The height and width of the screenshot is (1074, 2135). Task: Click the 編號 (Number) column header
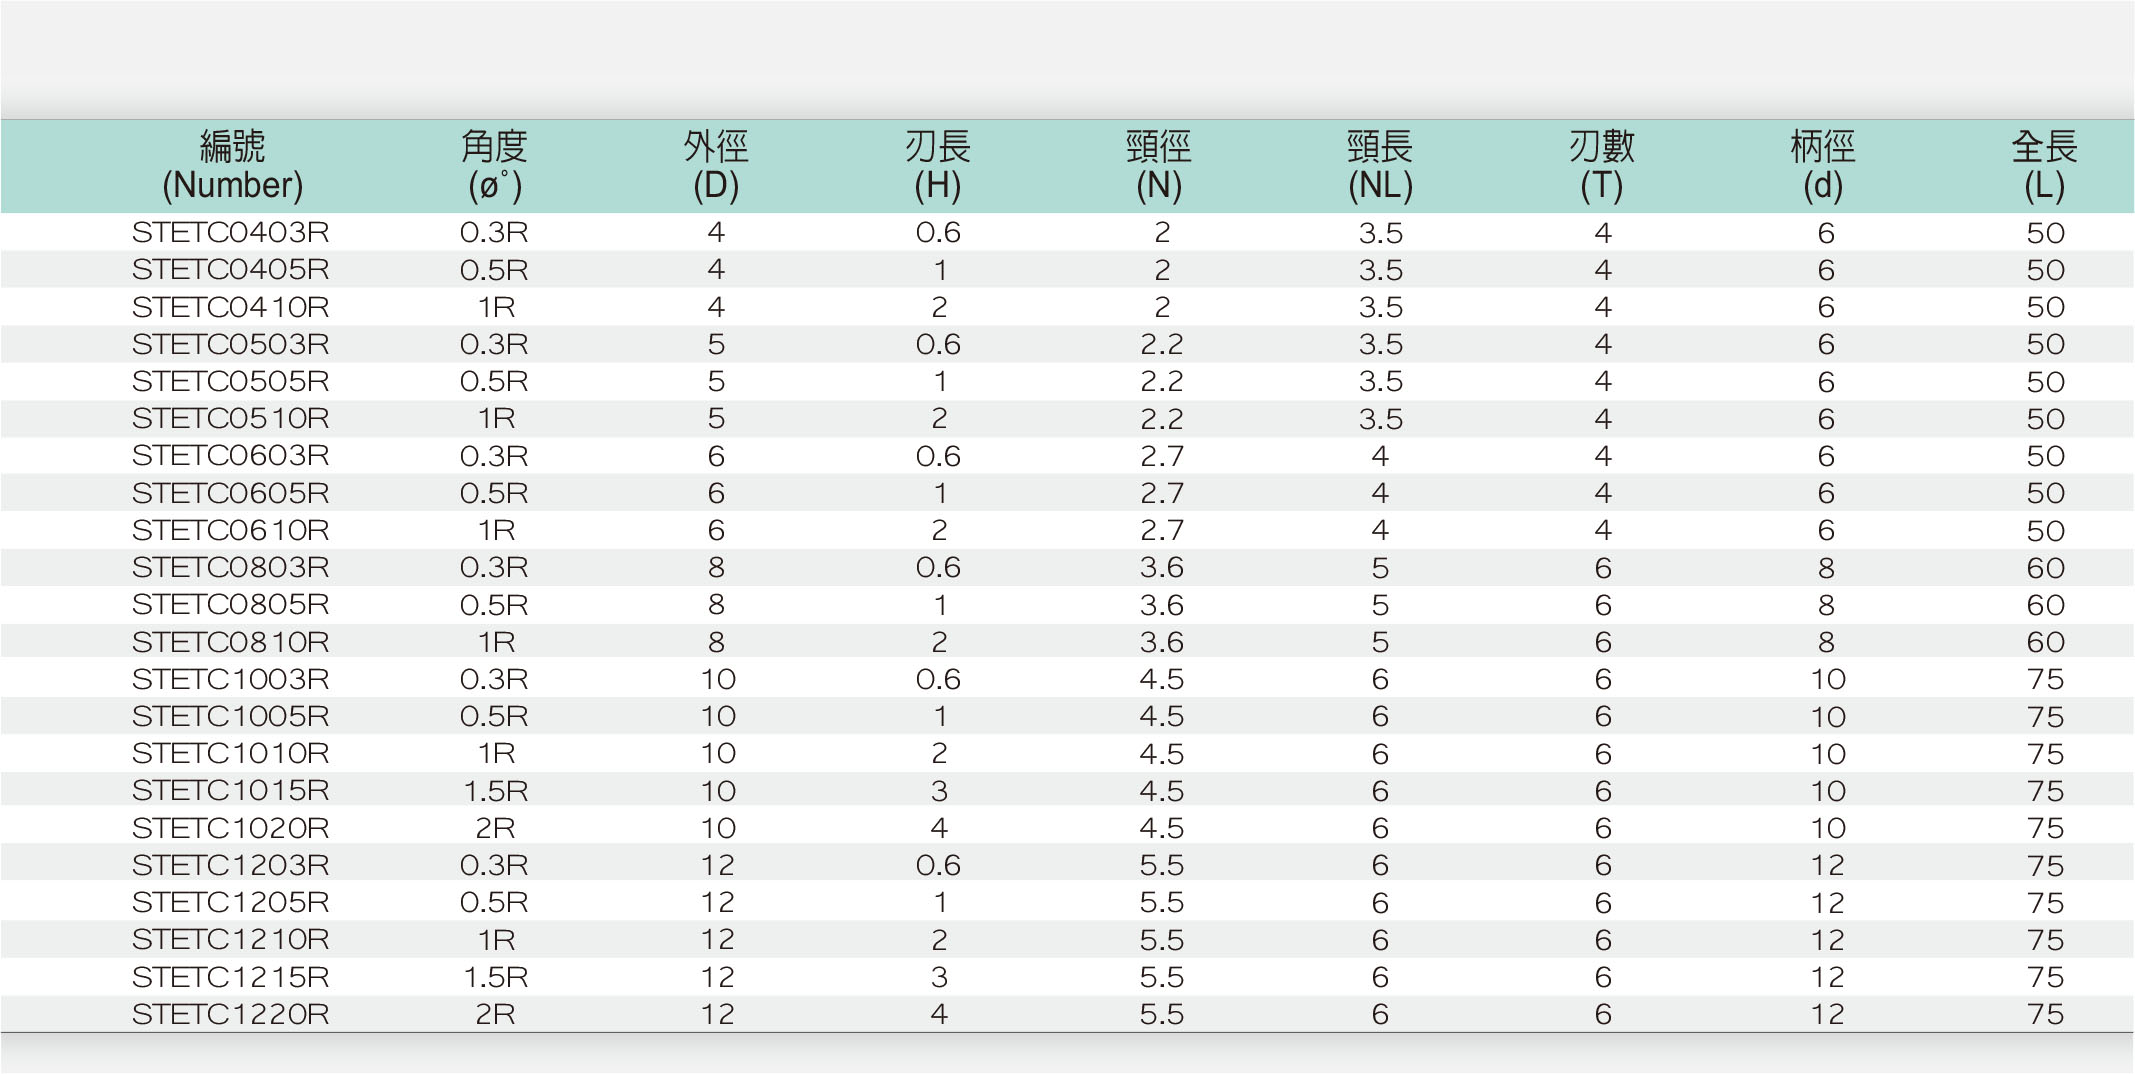pos(232,166)
